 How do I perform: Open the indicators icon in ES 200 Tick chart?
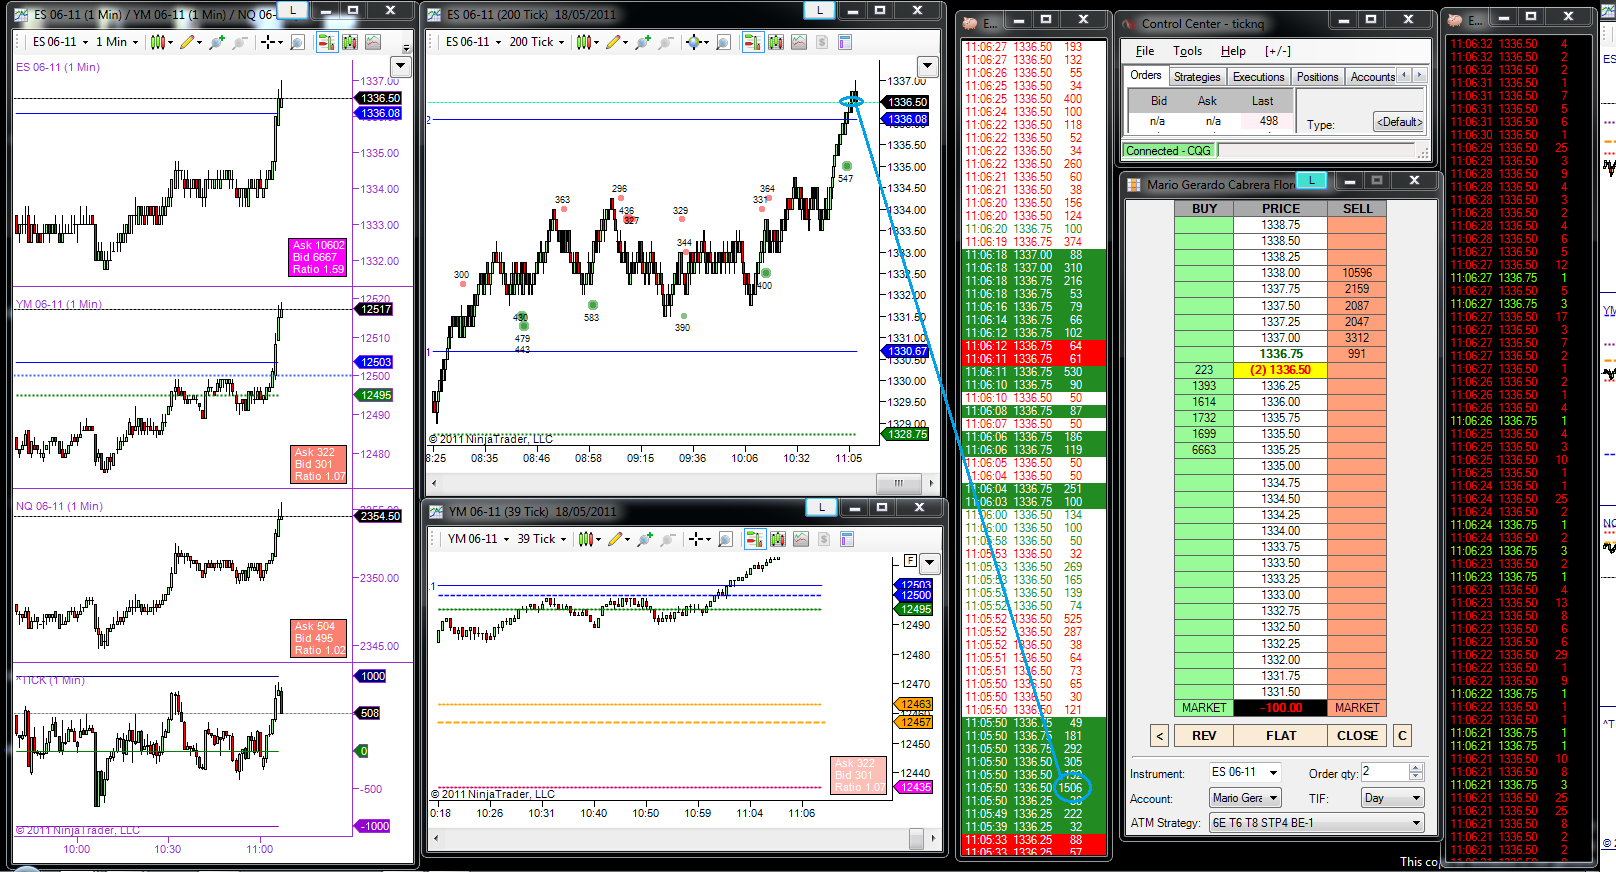775,42
